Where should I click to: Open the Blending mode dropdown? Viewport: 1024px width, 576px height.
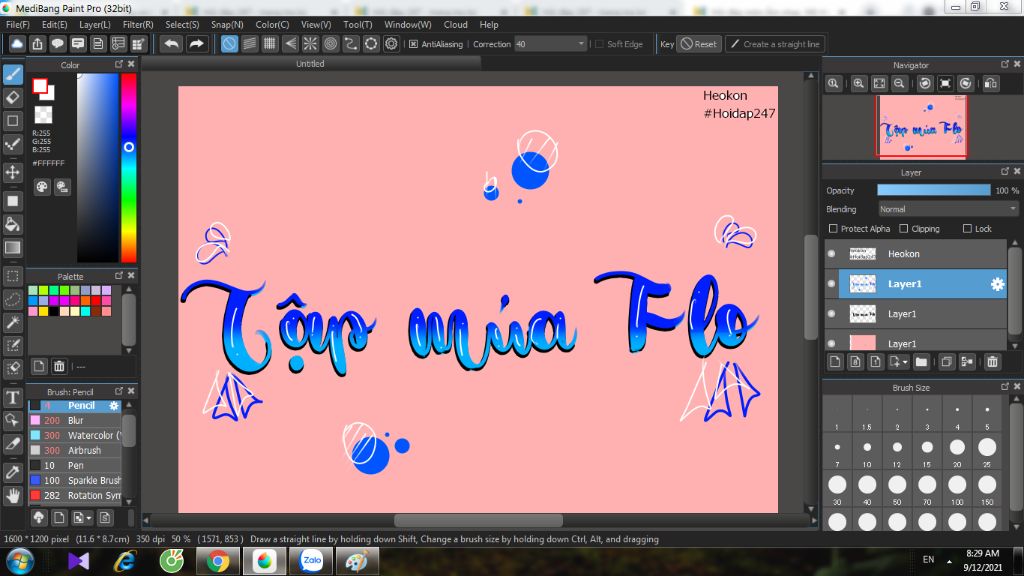pos(948,209)
